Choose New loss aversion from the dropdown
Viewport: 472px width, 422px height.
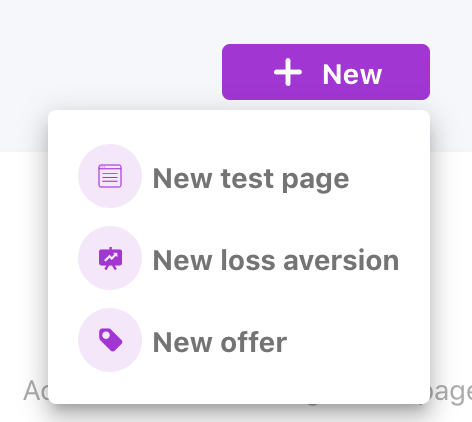tap(239, 258)
